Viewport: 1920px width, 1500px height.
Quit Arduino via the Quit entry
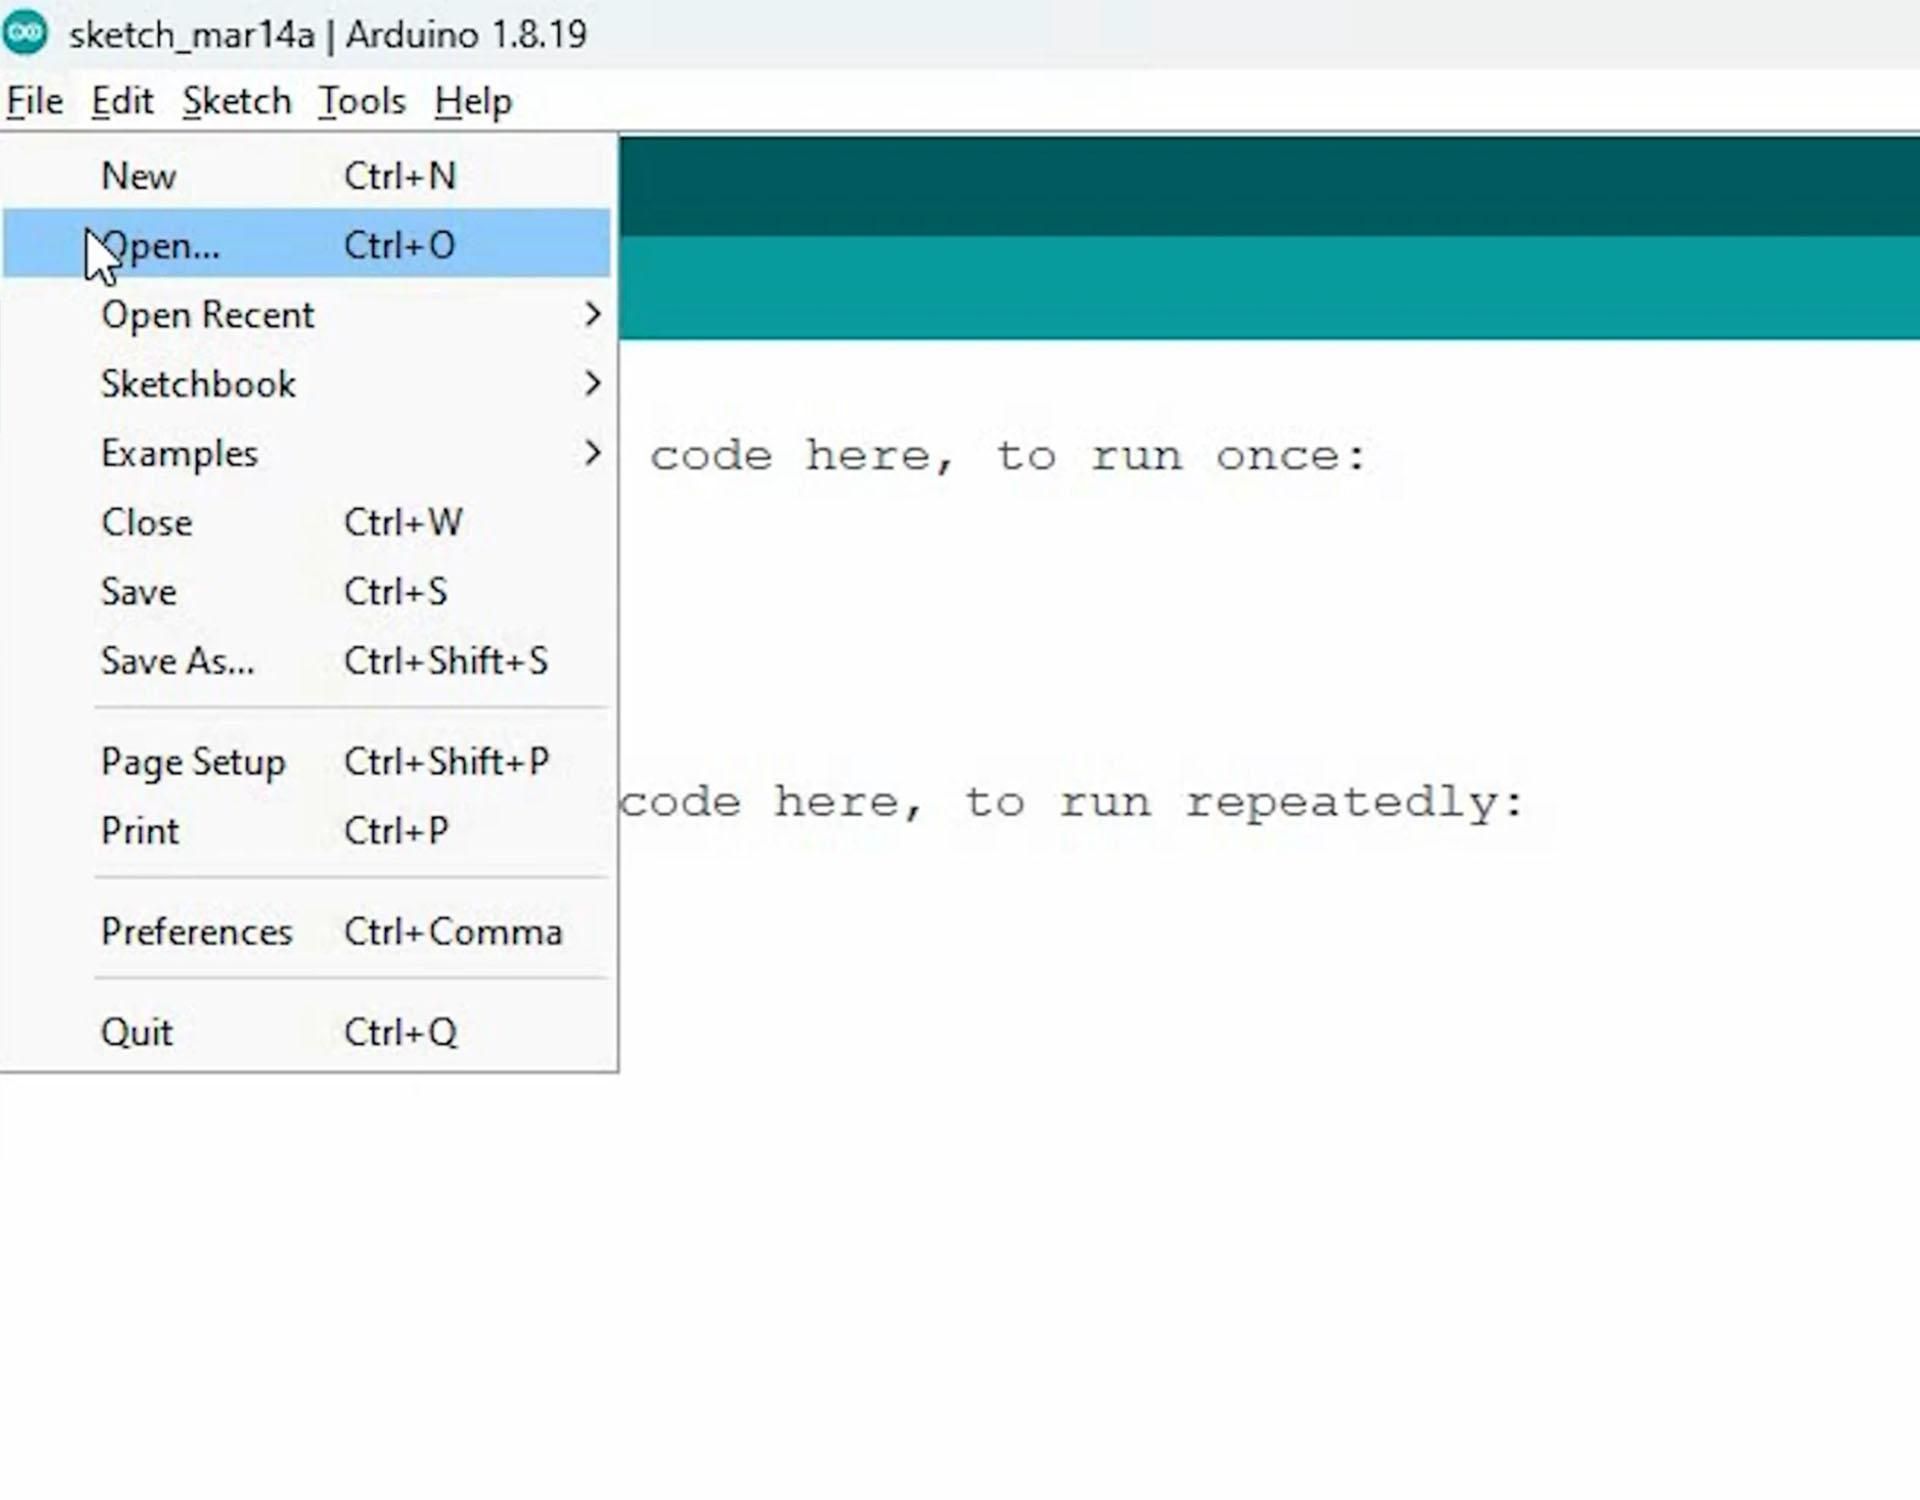click(x=306, y=1031)
